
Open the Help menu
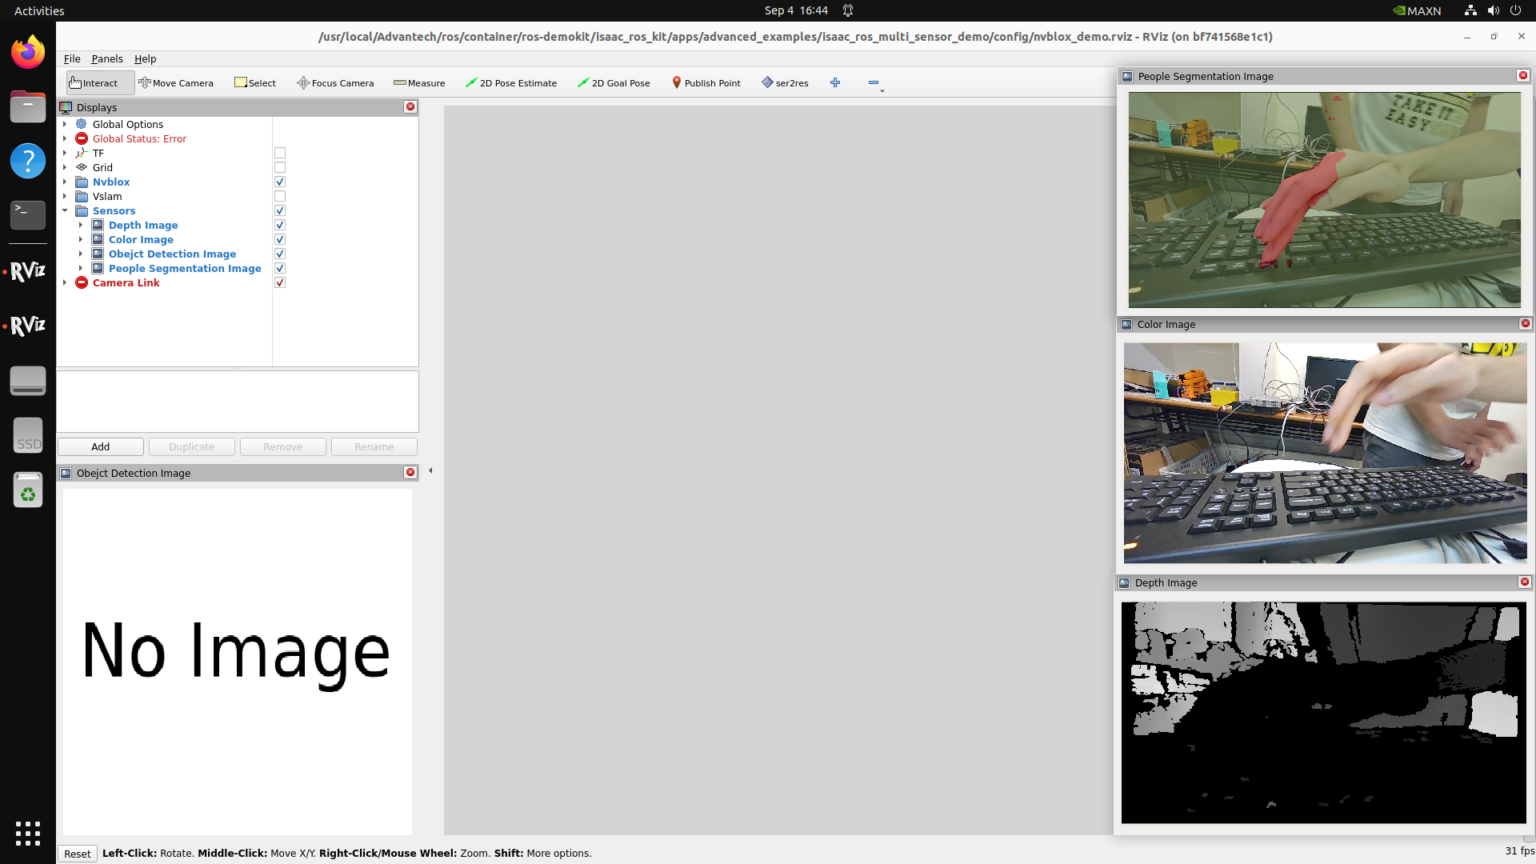(145, 59)
